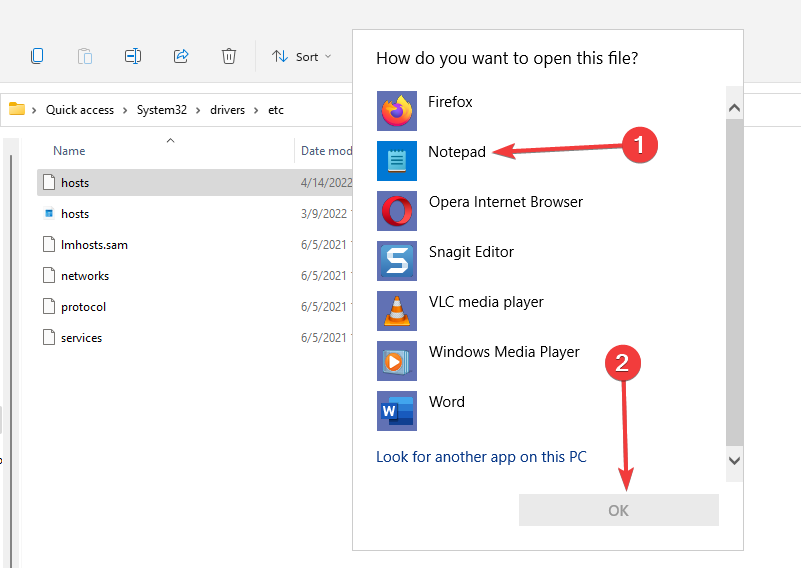Viewport: 801px width, 568px height.
Task: Click the Delete trash icon
Action: 229,56
